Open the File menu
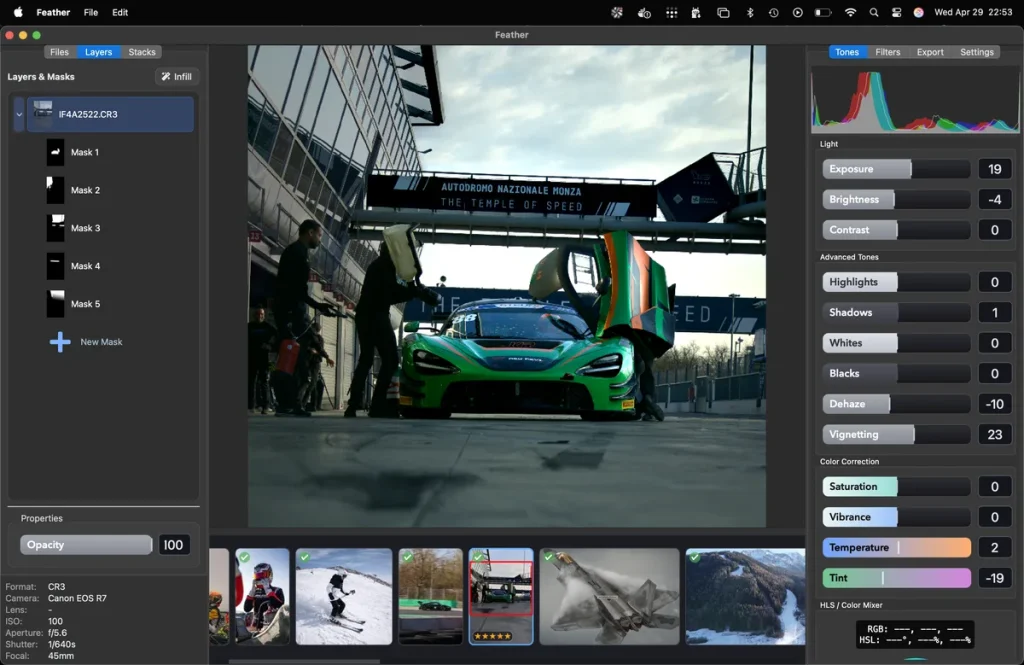The height and width of the screenshot is (665, 1024). pos(91,12)
